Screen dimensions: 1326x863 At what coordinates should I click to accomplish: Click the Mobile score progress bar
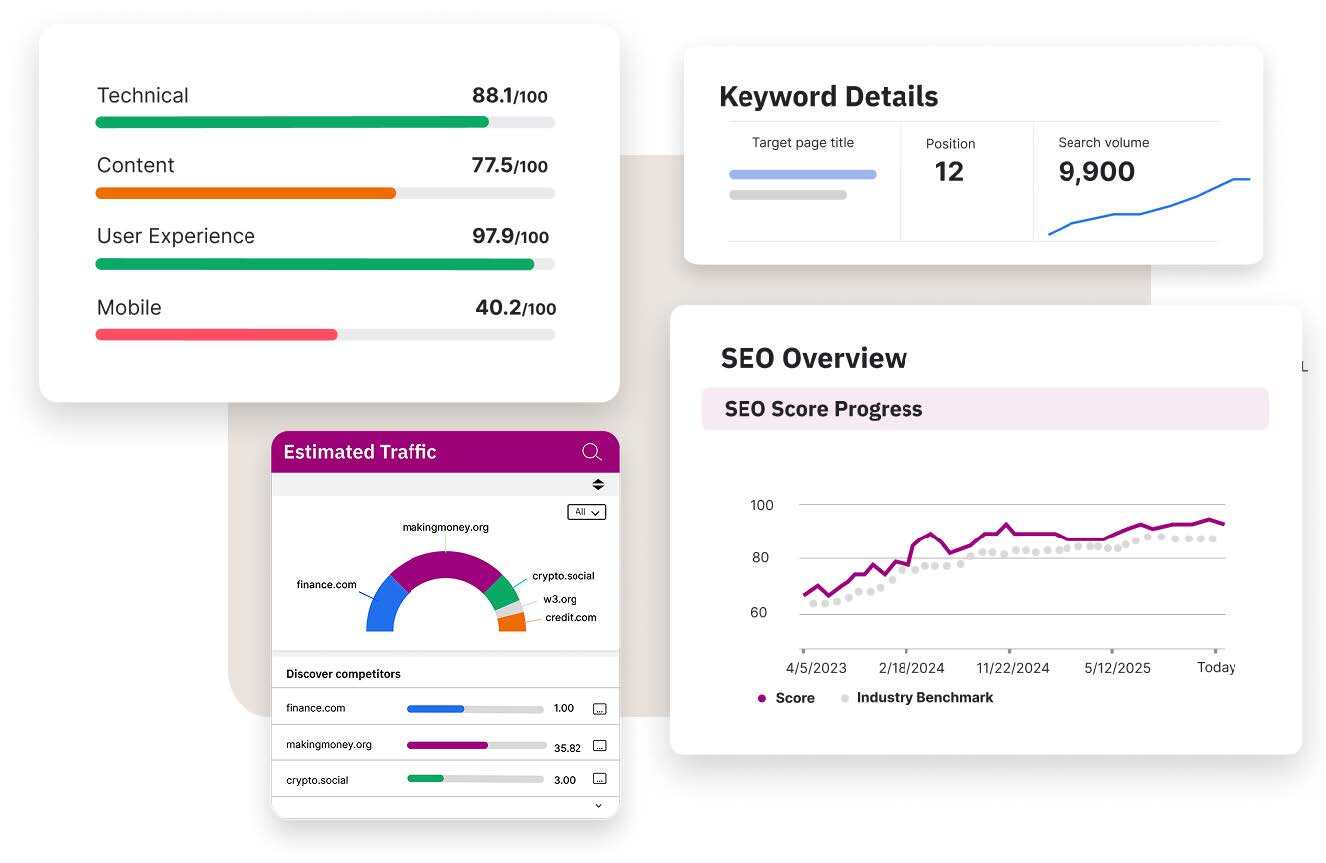click(x=324, y=335)
